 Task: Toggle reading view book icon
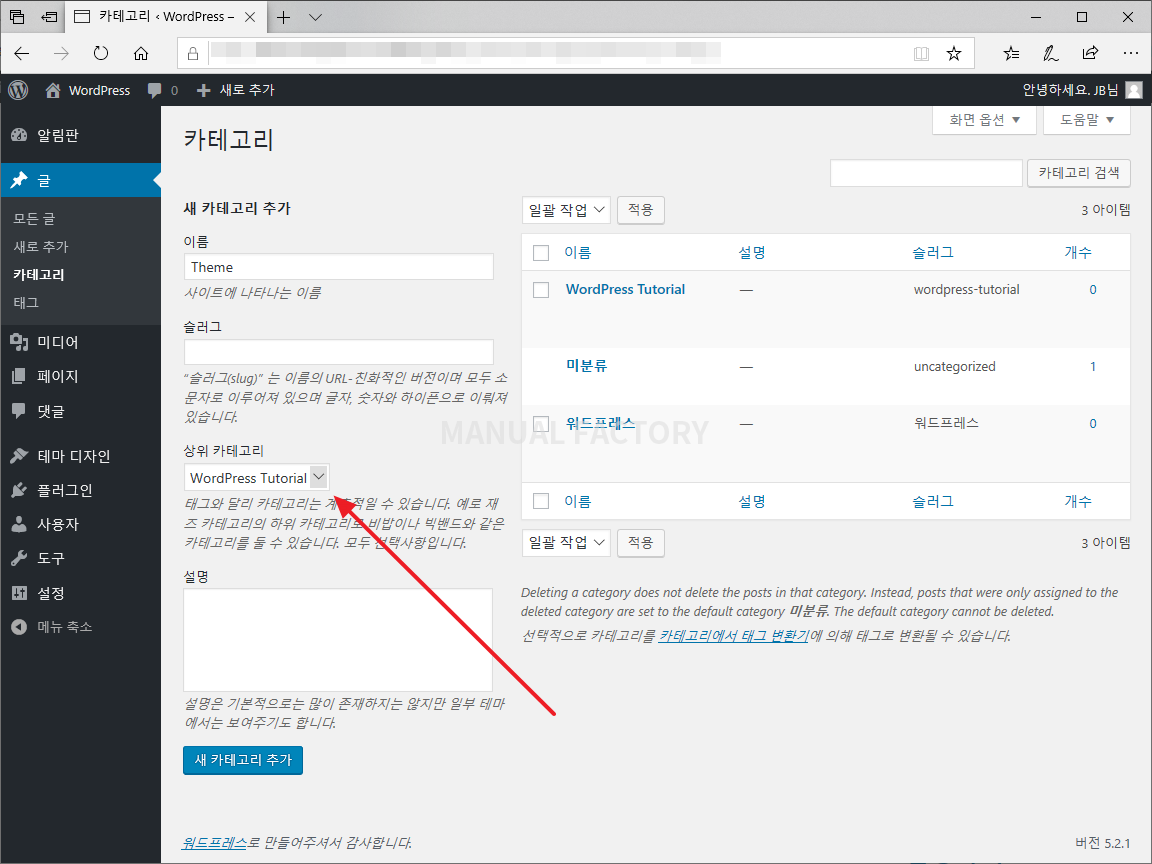(x=921, y=53)
